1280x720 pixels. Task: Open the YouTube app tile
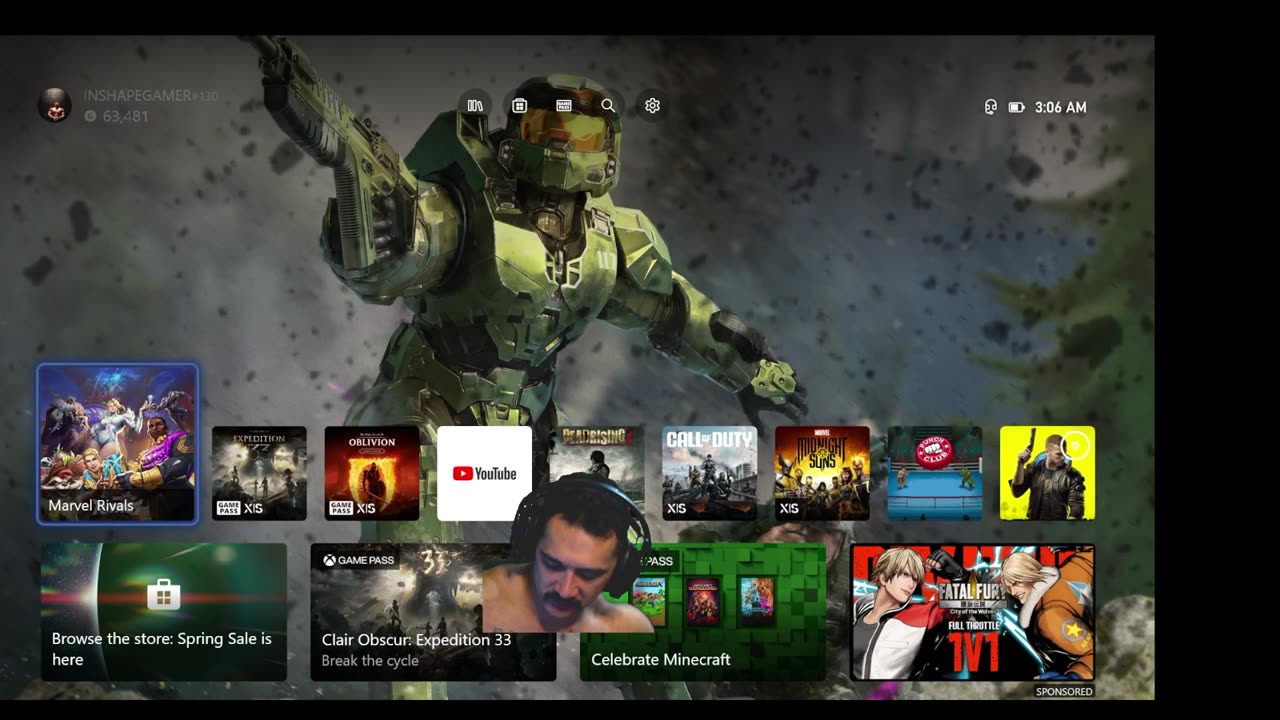[x=484, y=473]
